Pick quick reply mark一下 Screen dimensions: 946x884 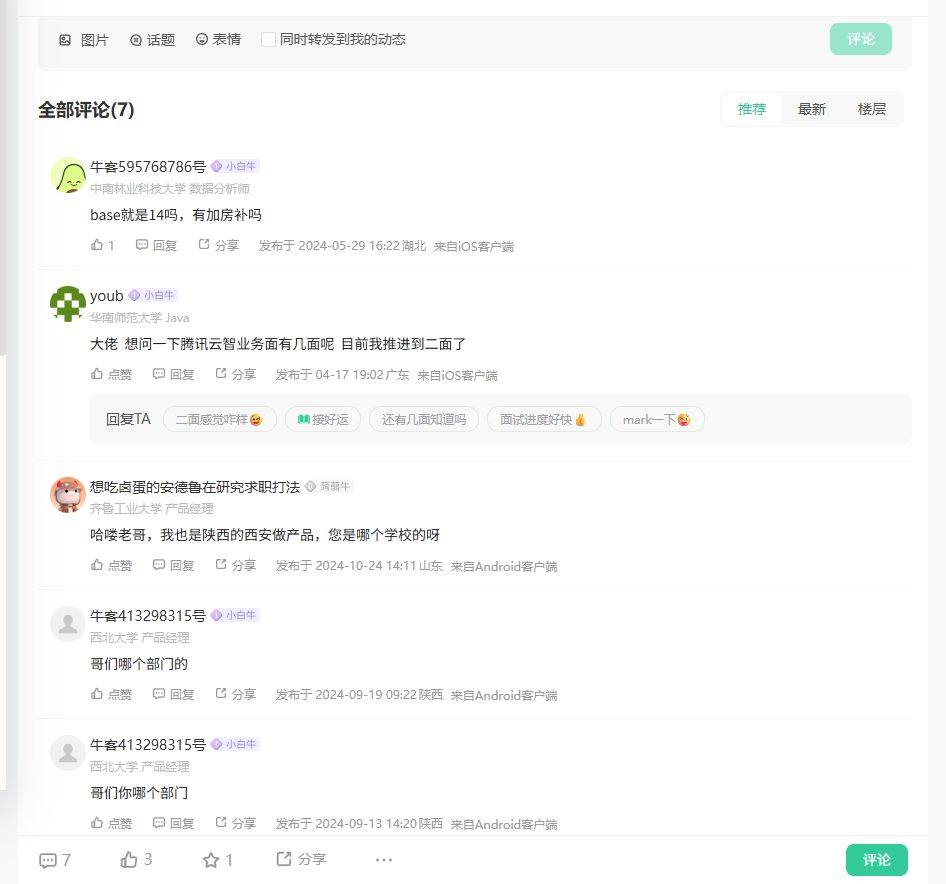(x=657, y=419)
